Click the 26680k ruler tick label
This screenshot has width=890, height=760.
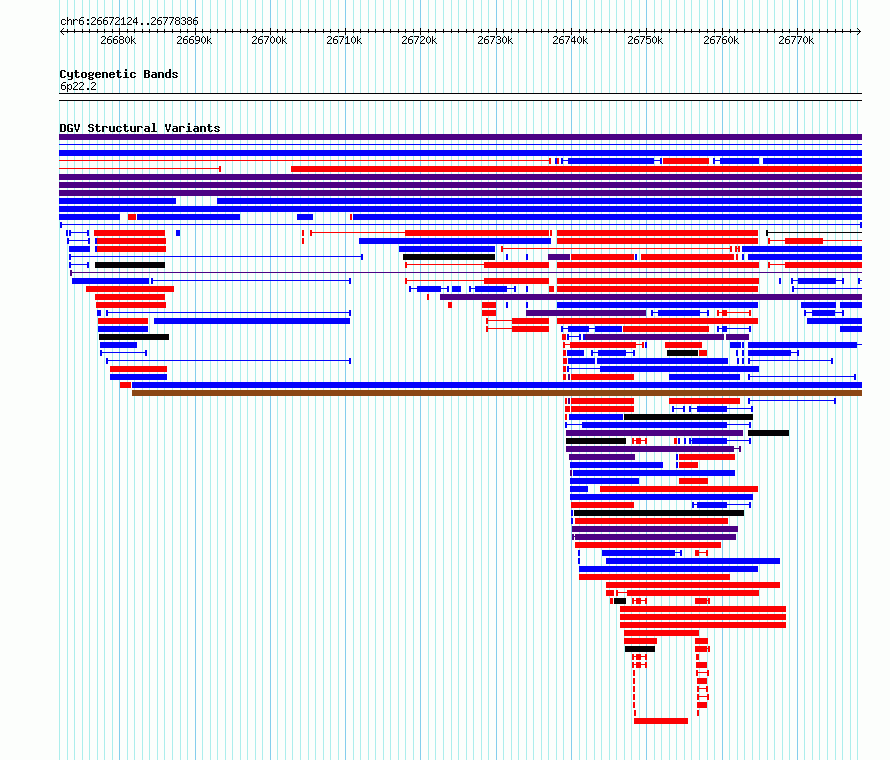(118, 40)
